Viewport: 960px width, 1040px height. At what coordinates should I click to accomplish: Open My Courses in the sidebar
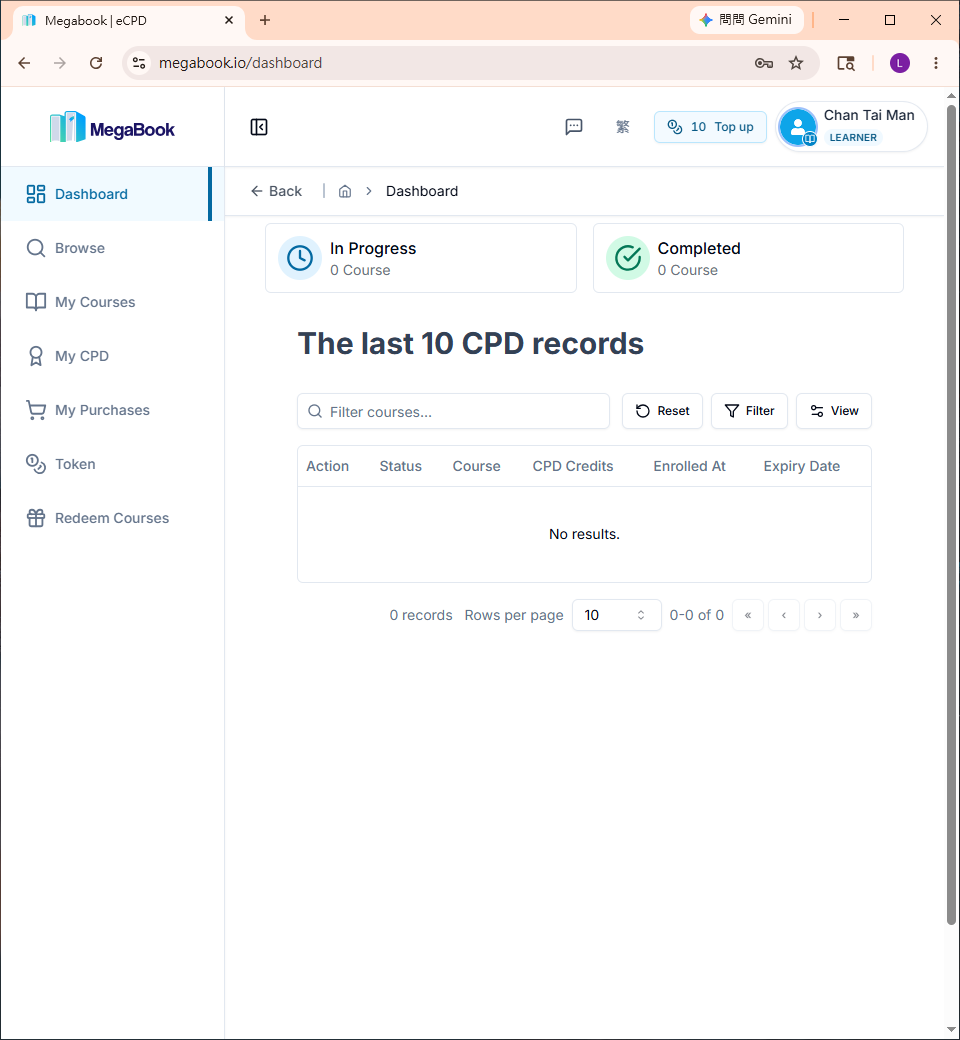pos(106,302)
